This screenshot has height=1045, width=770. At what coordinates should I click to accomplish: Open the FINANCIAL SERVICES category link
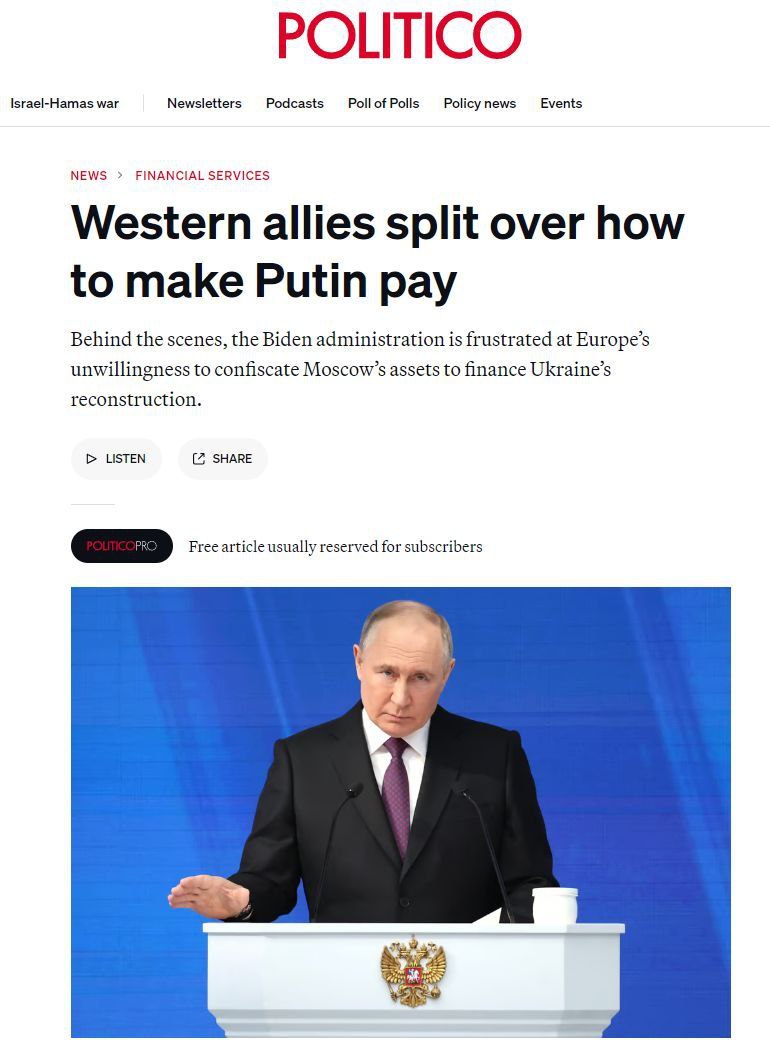[202, 175]
